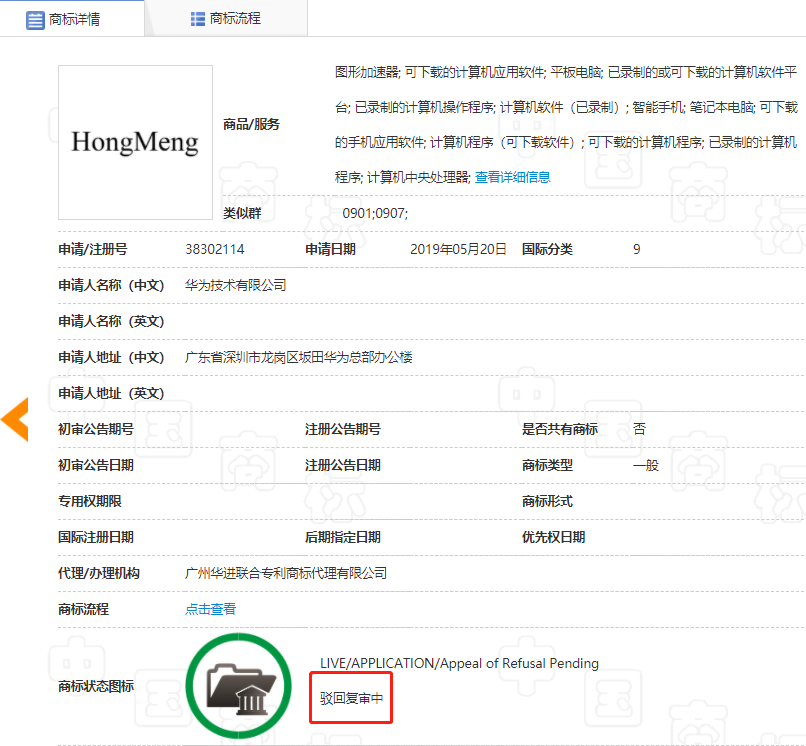Click the 申请人名称（英文） label

pos(111,321)
